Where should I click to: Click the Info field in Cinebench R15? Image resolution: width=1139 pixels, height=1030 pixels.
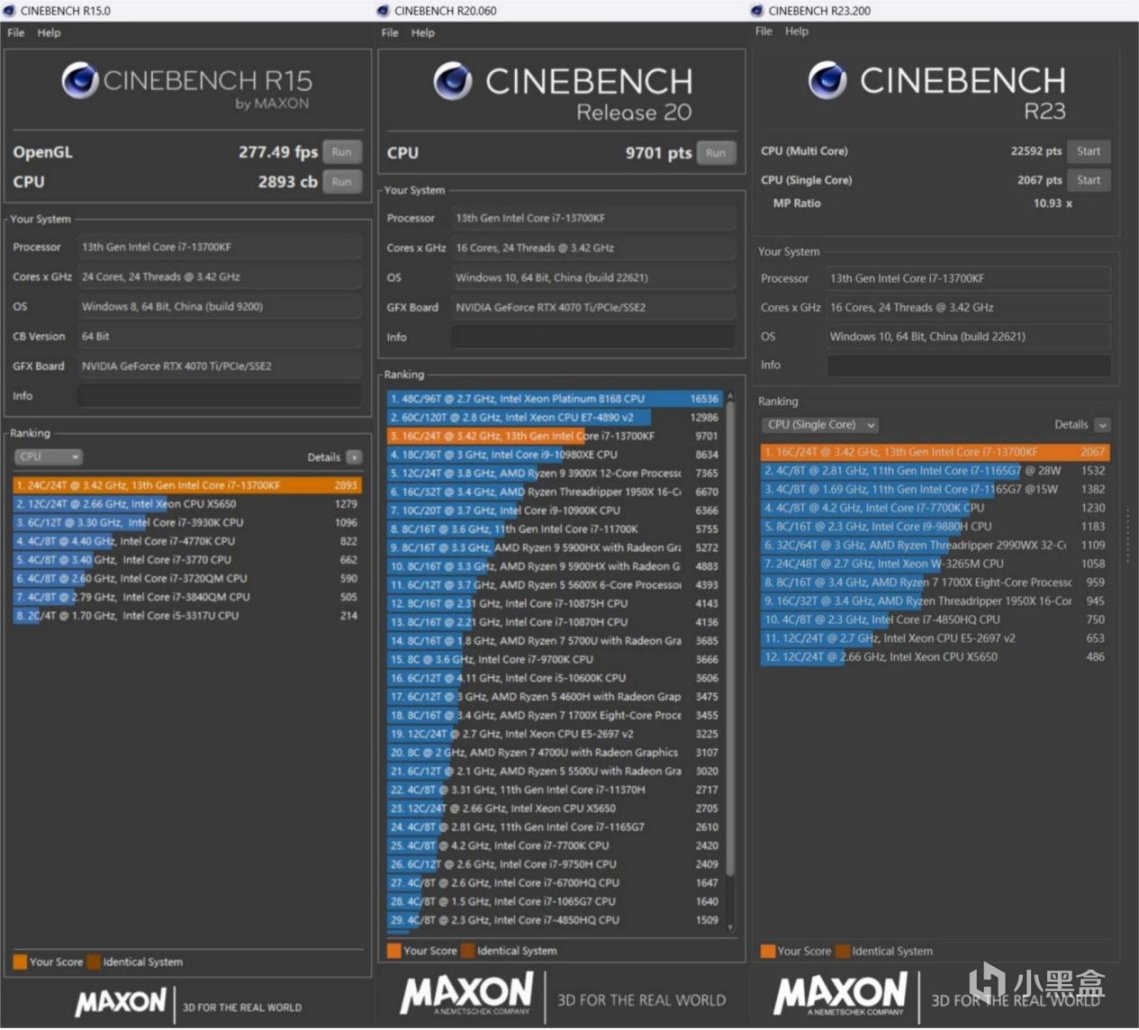pos(219,396)
